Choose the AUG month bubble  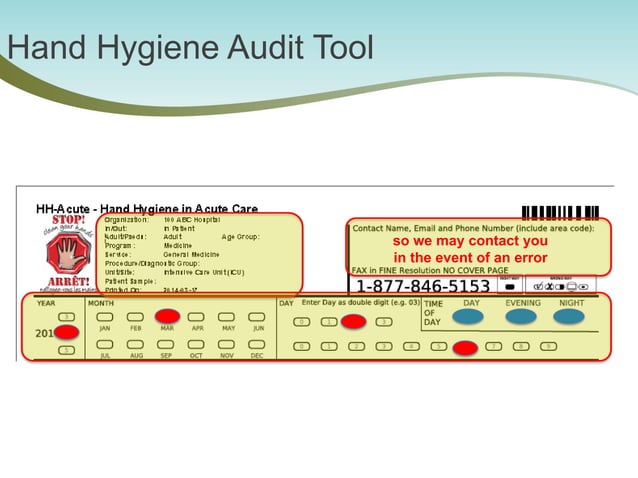(x=135, y=345)
